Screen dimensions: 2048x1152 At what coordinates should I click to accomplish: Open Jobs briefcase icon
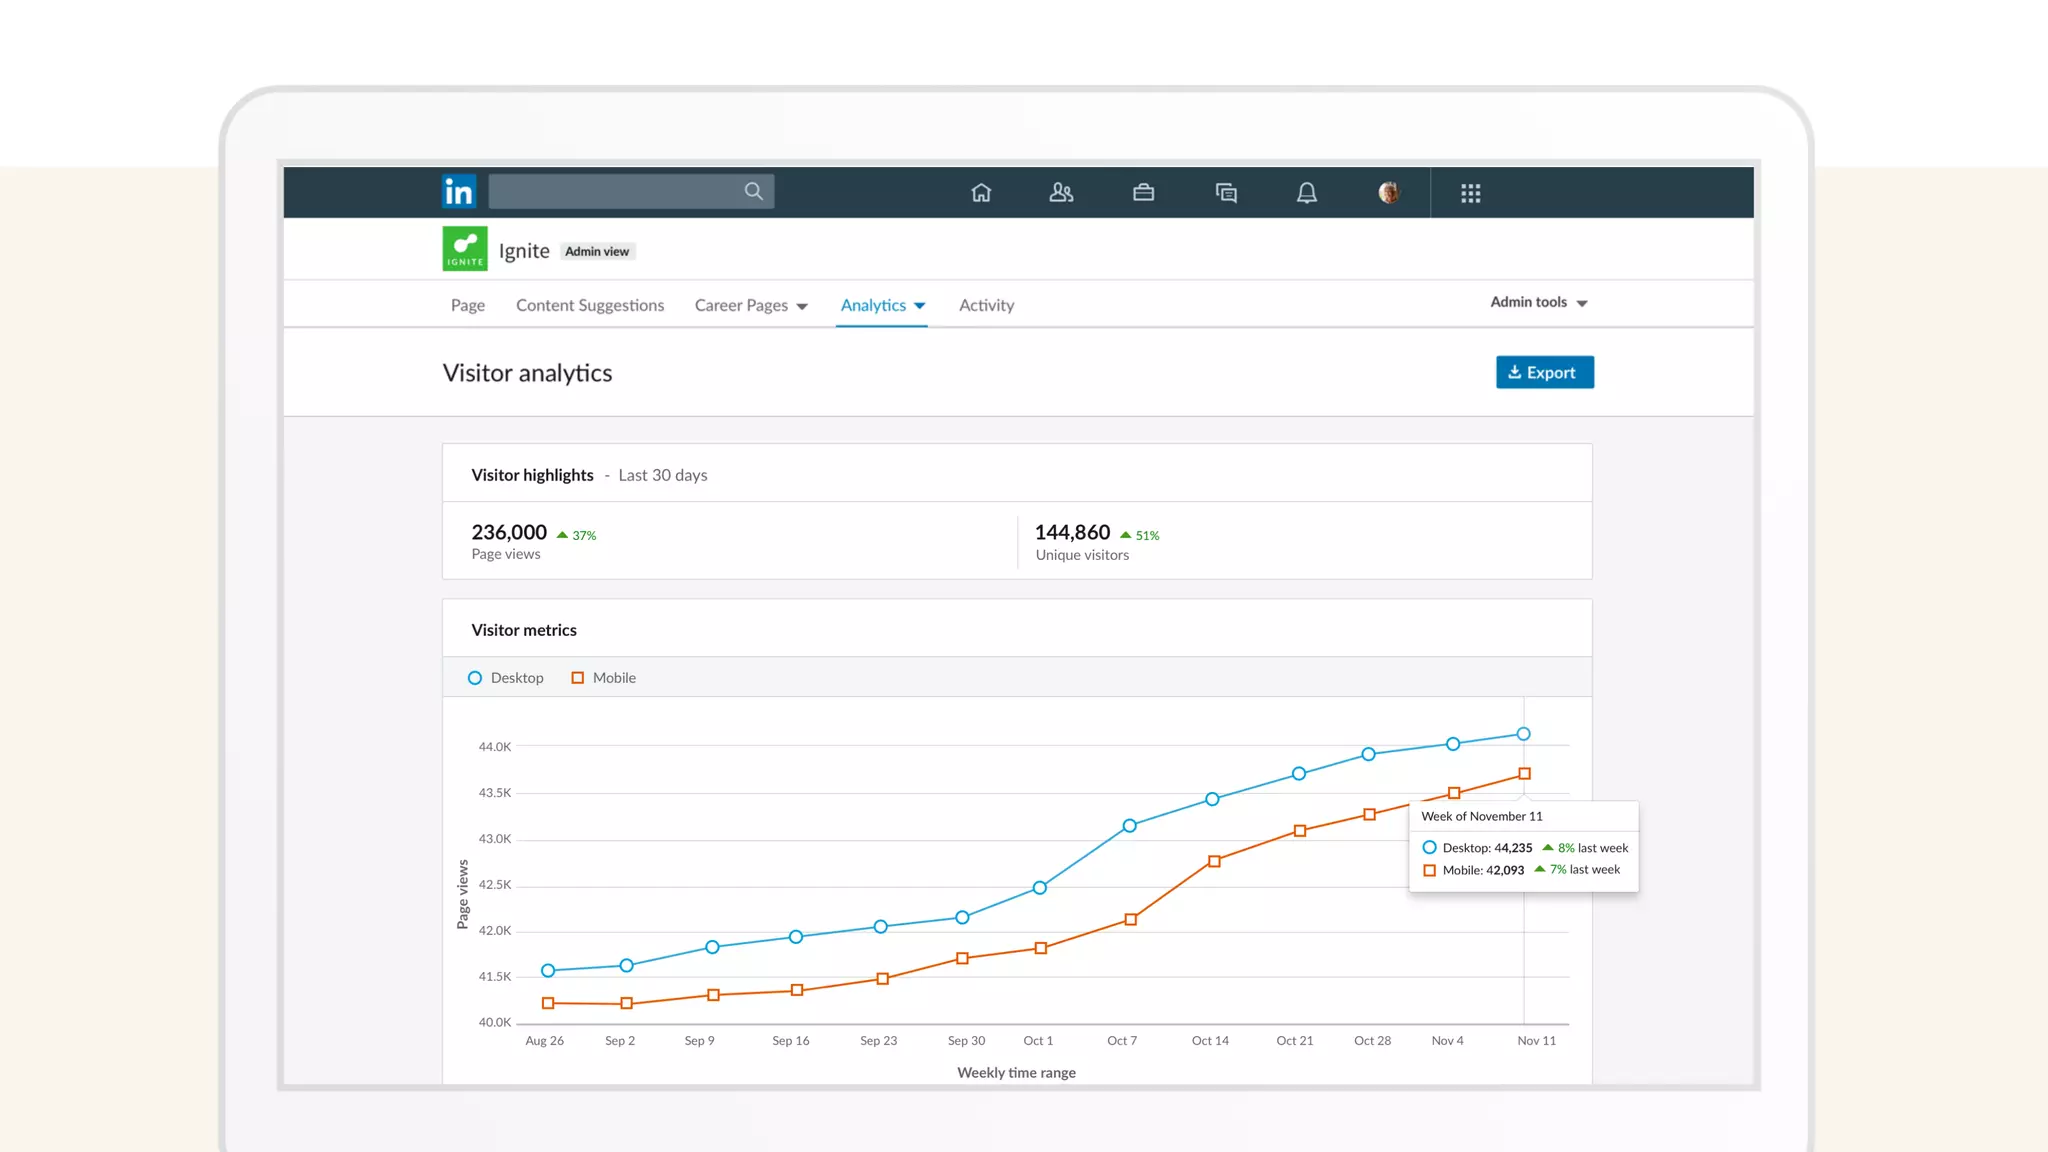(x=1143, y=192)
